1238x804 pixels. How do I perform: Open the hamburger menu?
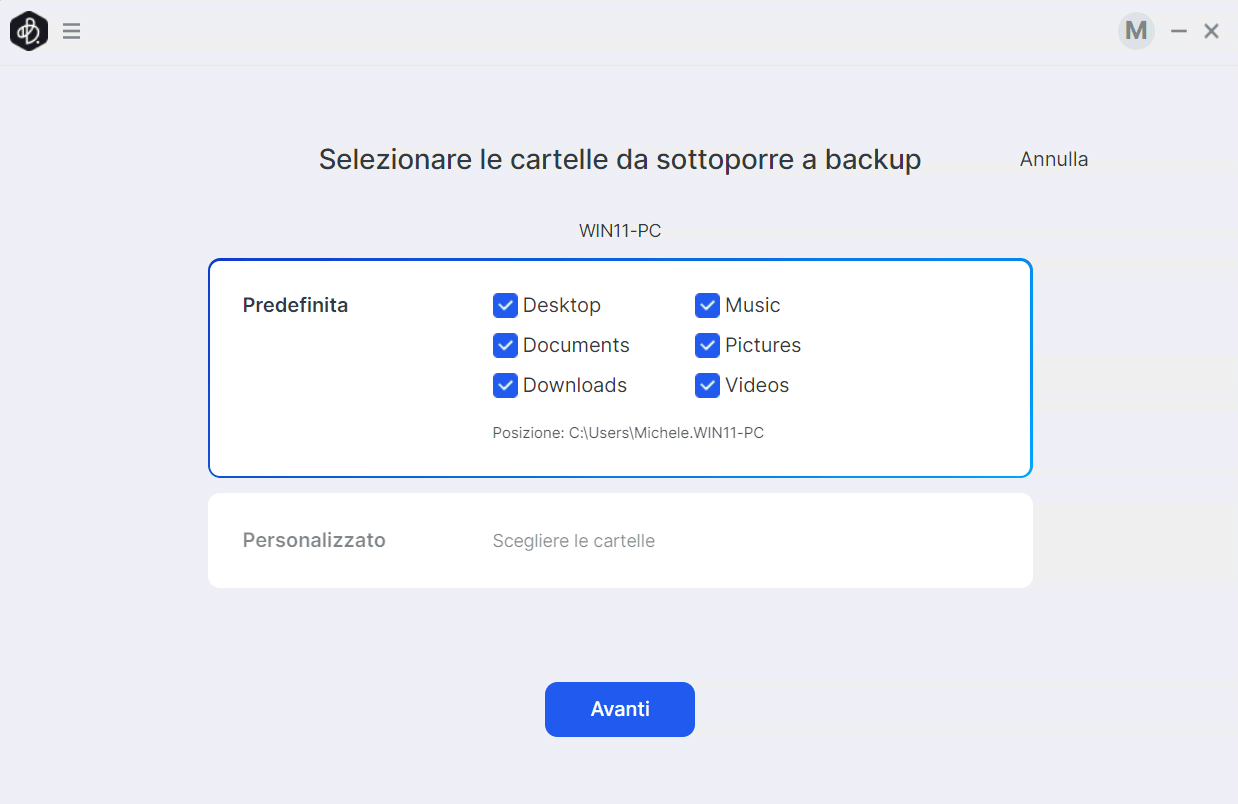pos(71,31)
